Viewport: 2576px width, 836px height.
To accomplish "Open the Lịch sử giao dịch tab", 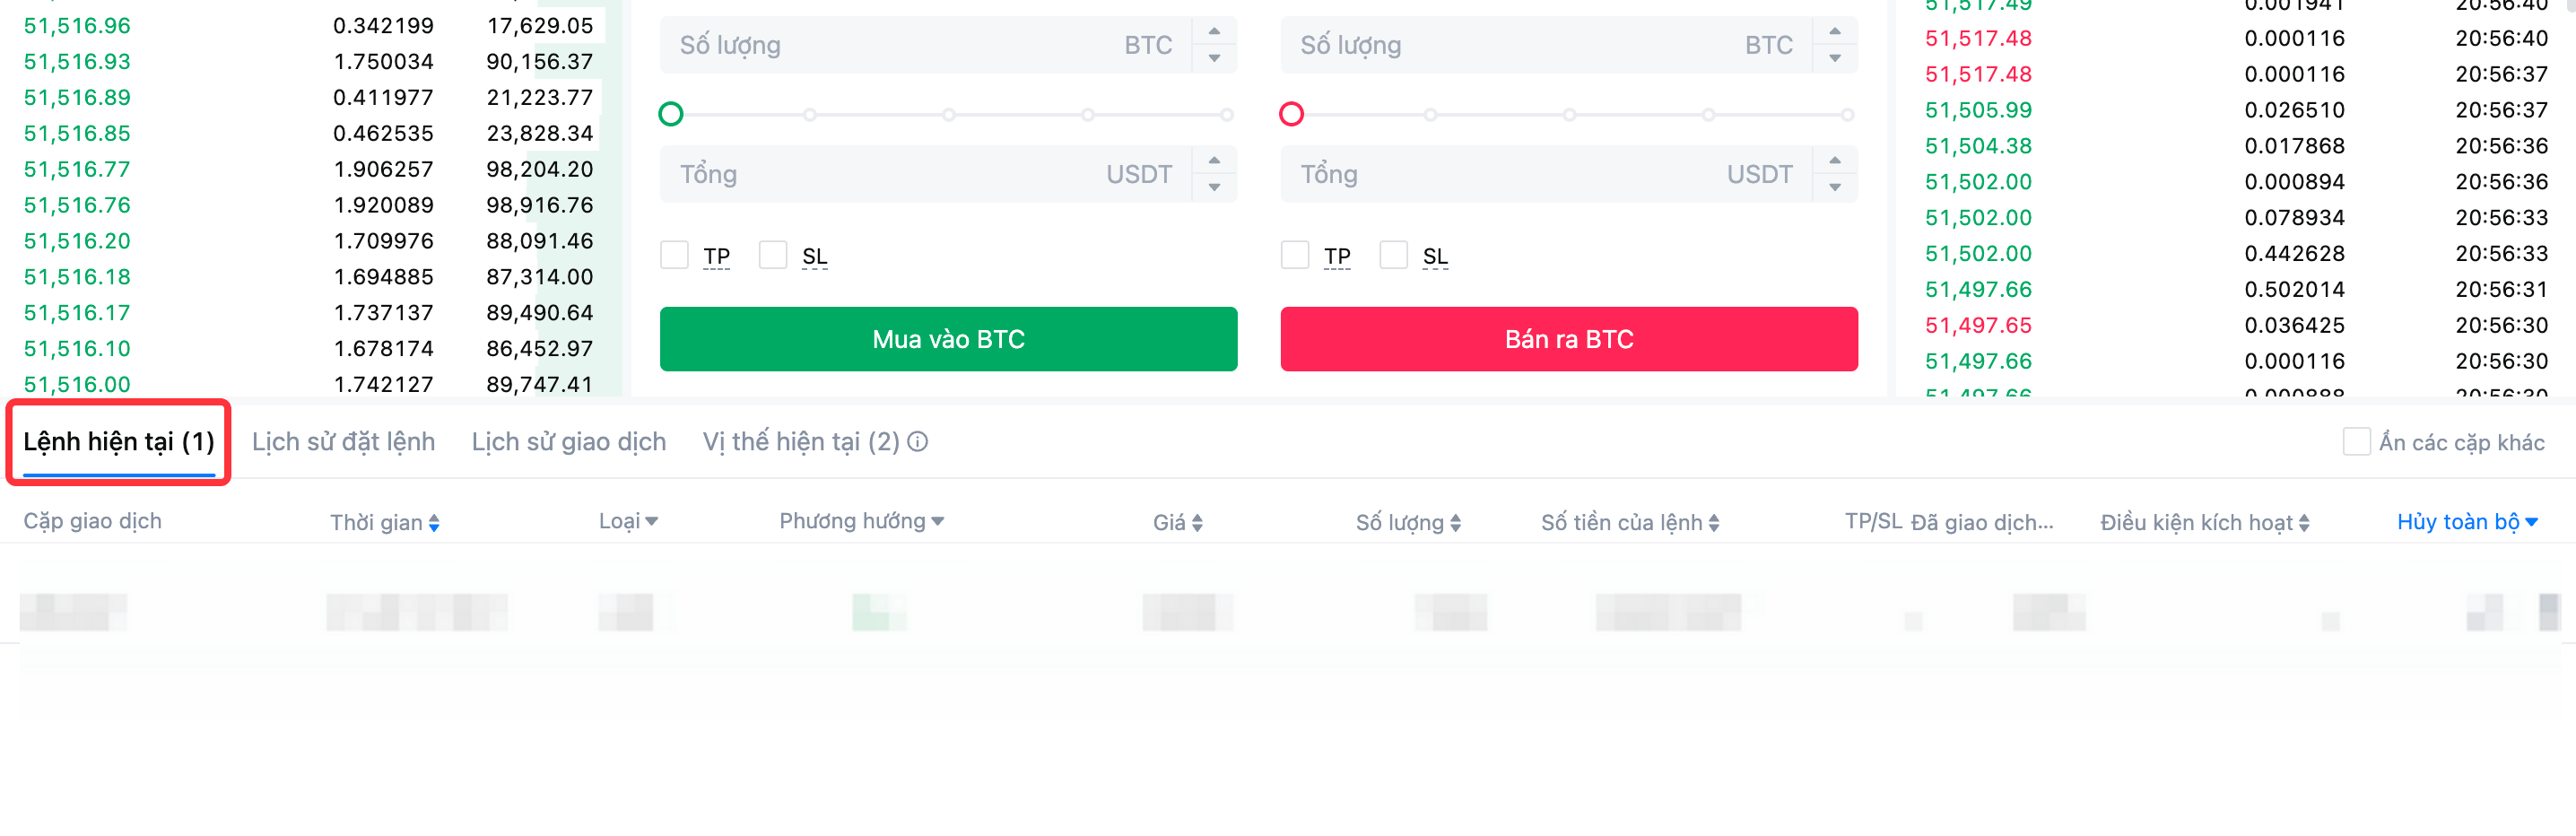I will click(x=568, y=442).
